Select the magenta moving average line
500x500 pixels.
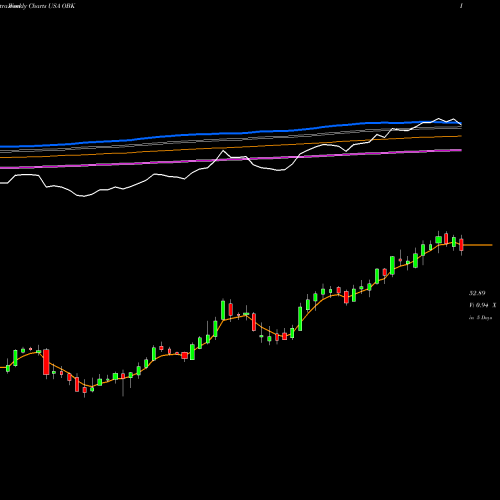click(233, 159)
